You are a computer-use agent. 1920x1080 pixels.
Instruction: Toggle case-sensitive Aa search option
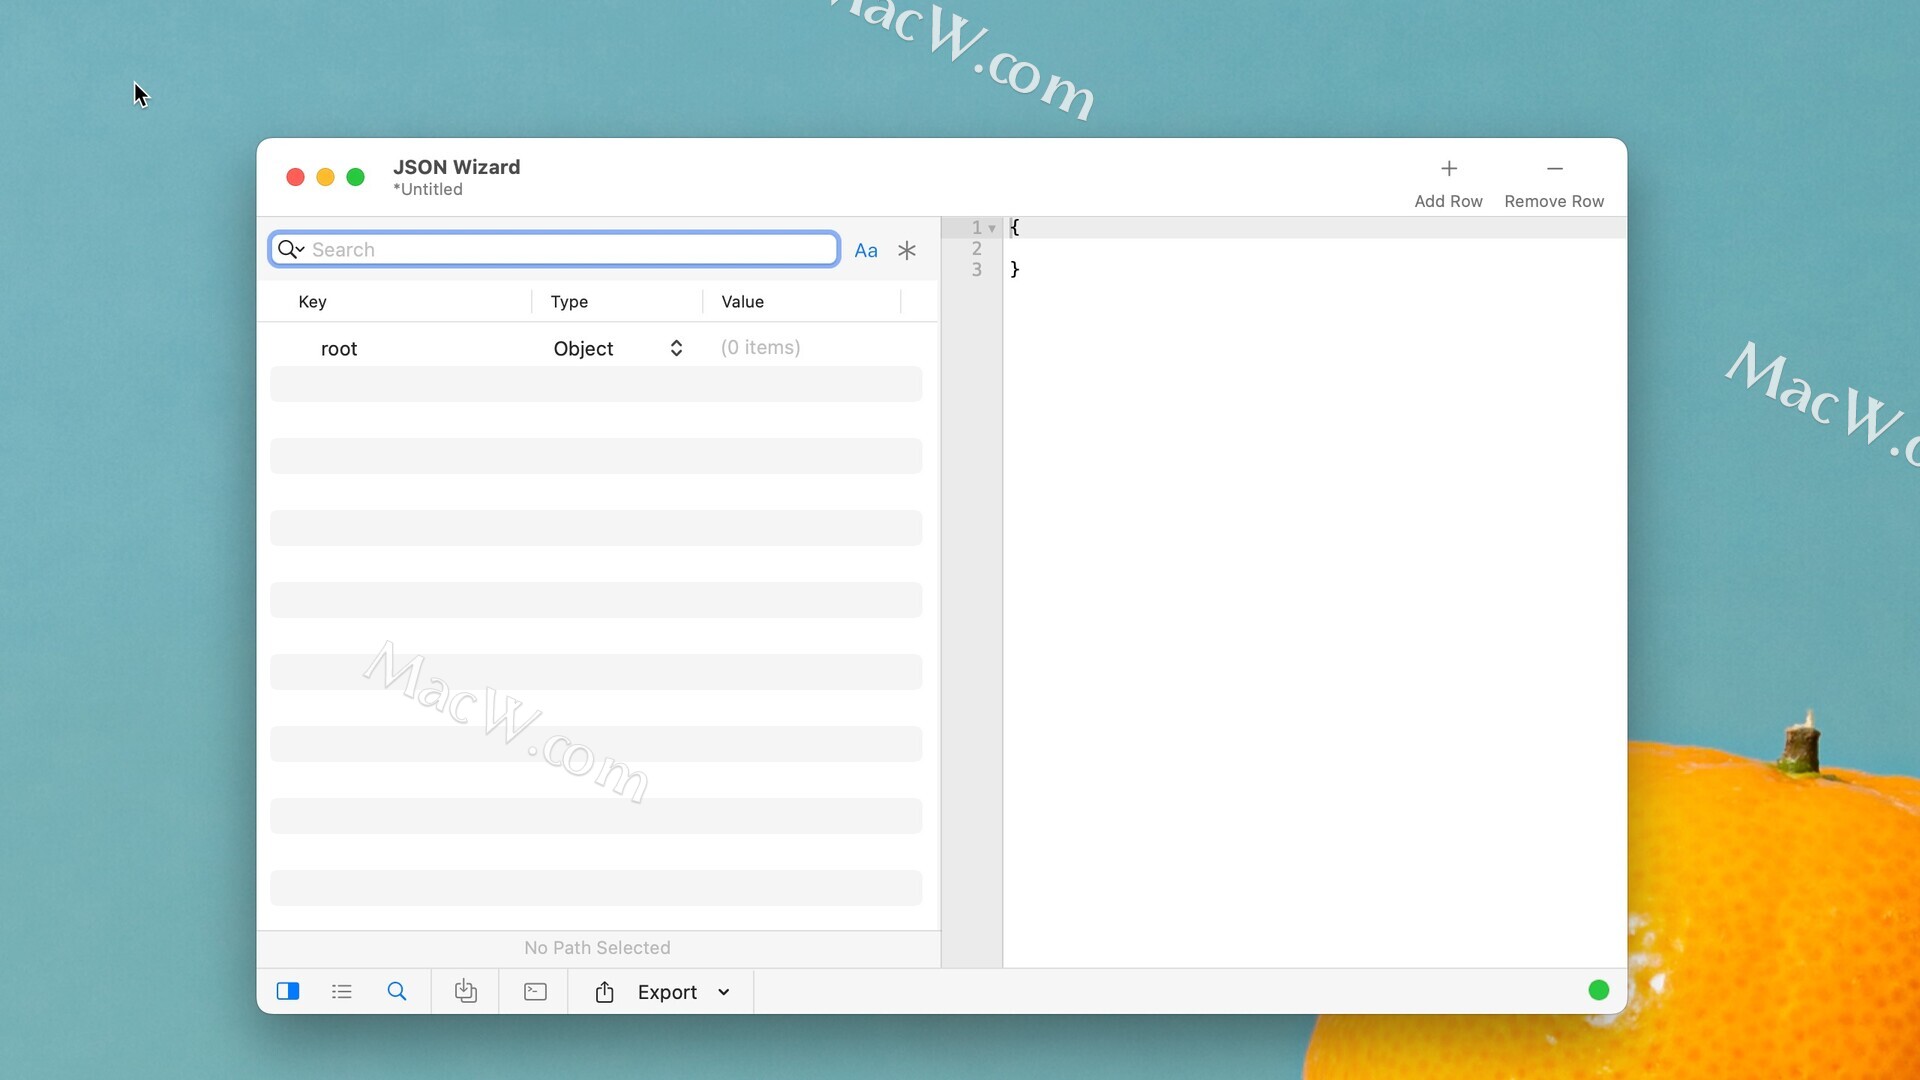click(x=866, y=251)
